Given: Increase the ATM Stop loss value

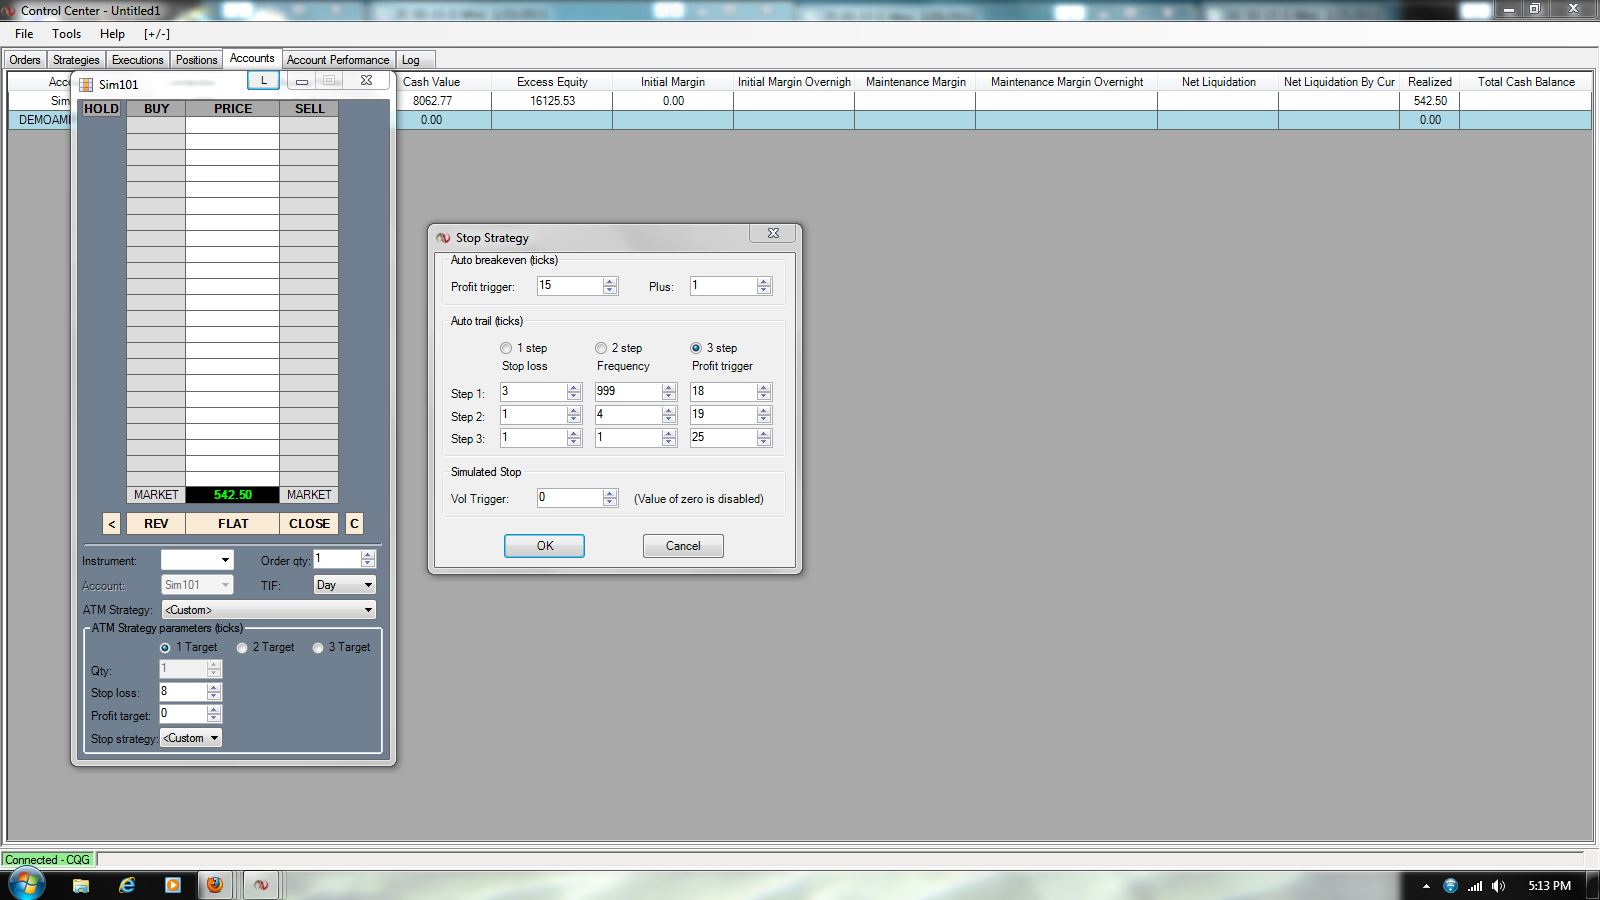Looking at the screenshot, I should coord(213,688).
